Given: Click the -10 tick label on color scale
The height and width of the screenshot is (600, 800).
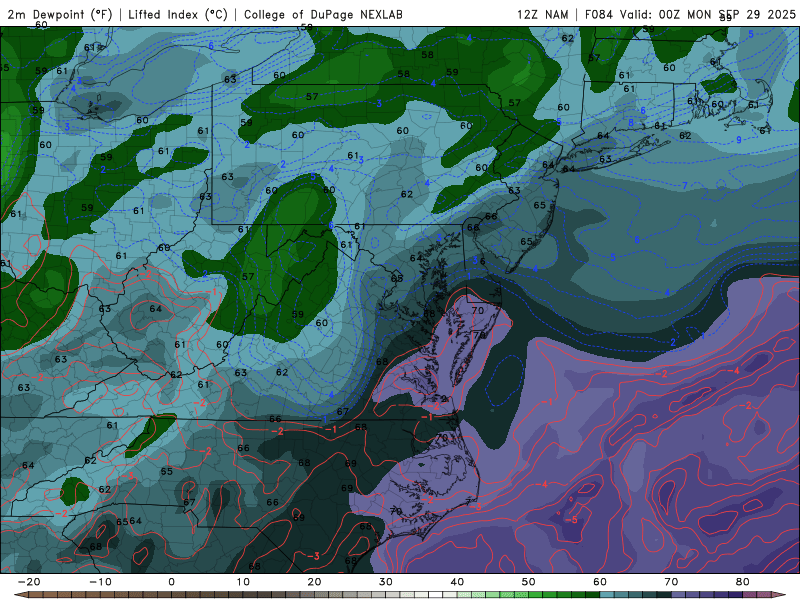Looking at the screenshot, I should 100,582.
